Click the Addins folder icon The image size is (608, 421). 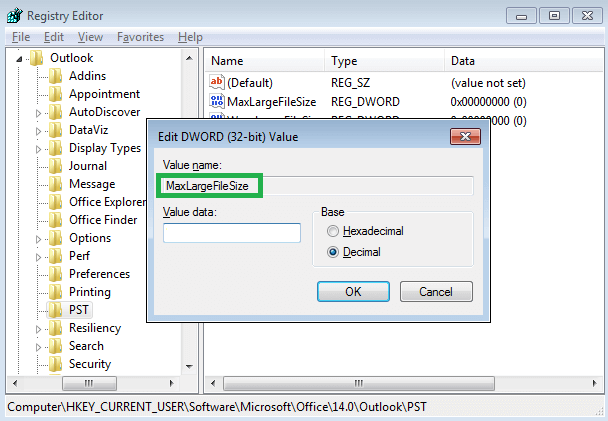[x=55, y=76]
